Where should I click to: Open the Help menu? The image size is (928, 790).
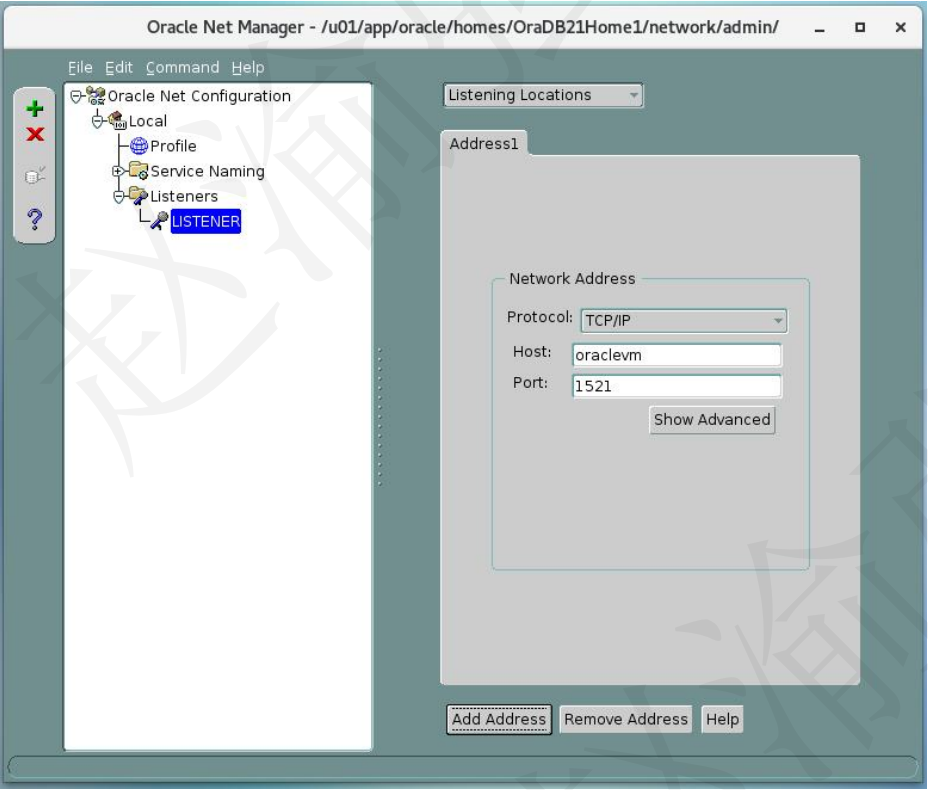click(247, 67)
